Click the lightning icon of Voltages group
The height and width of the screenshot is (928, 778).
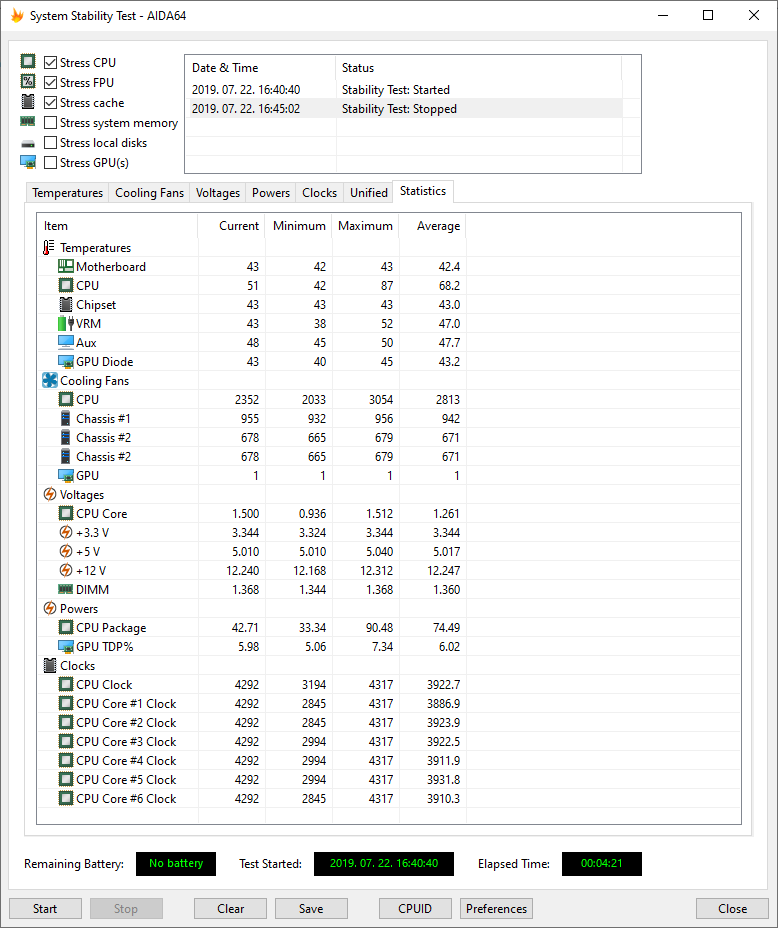pyautogui.click(x=50, y=494)
